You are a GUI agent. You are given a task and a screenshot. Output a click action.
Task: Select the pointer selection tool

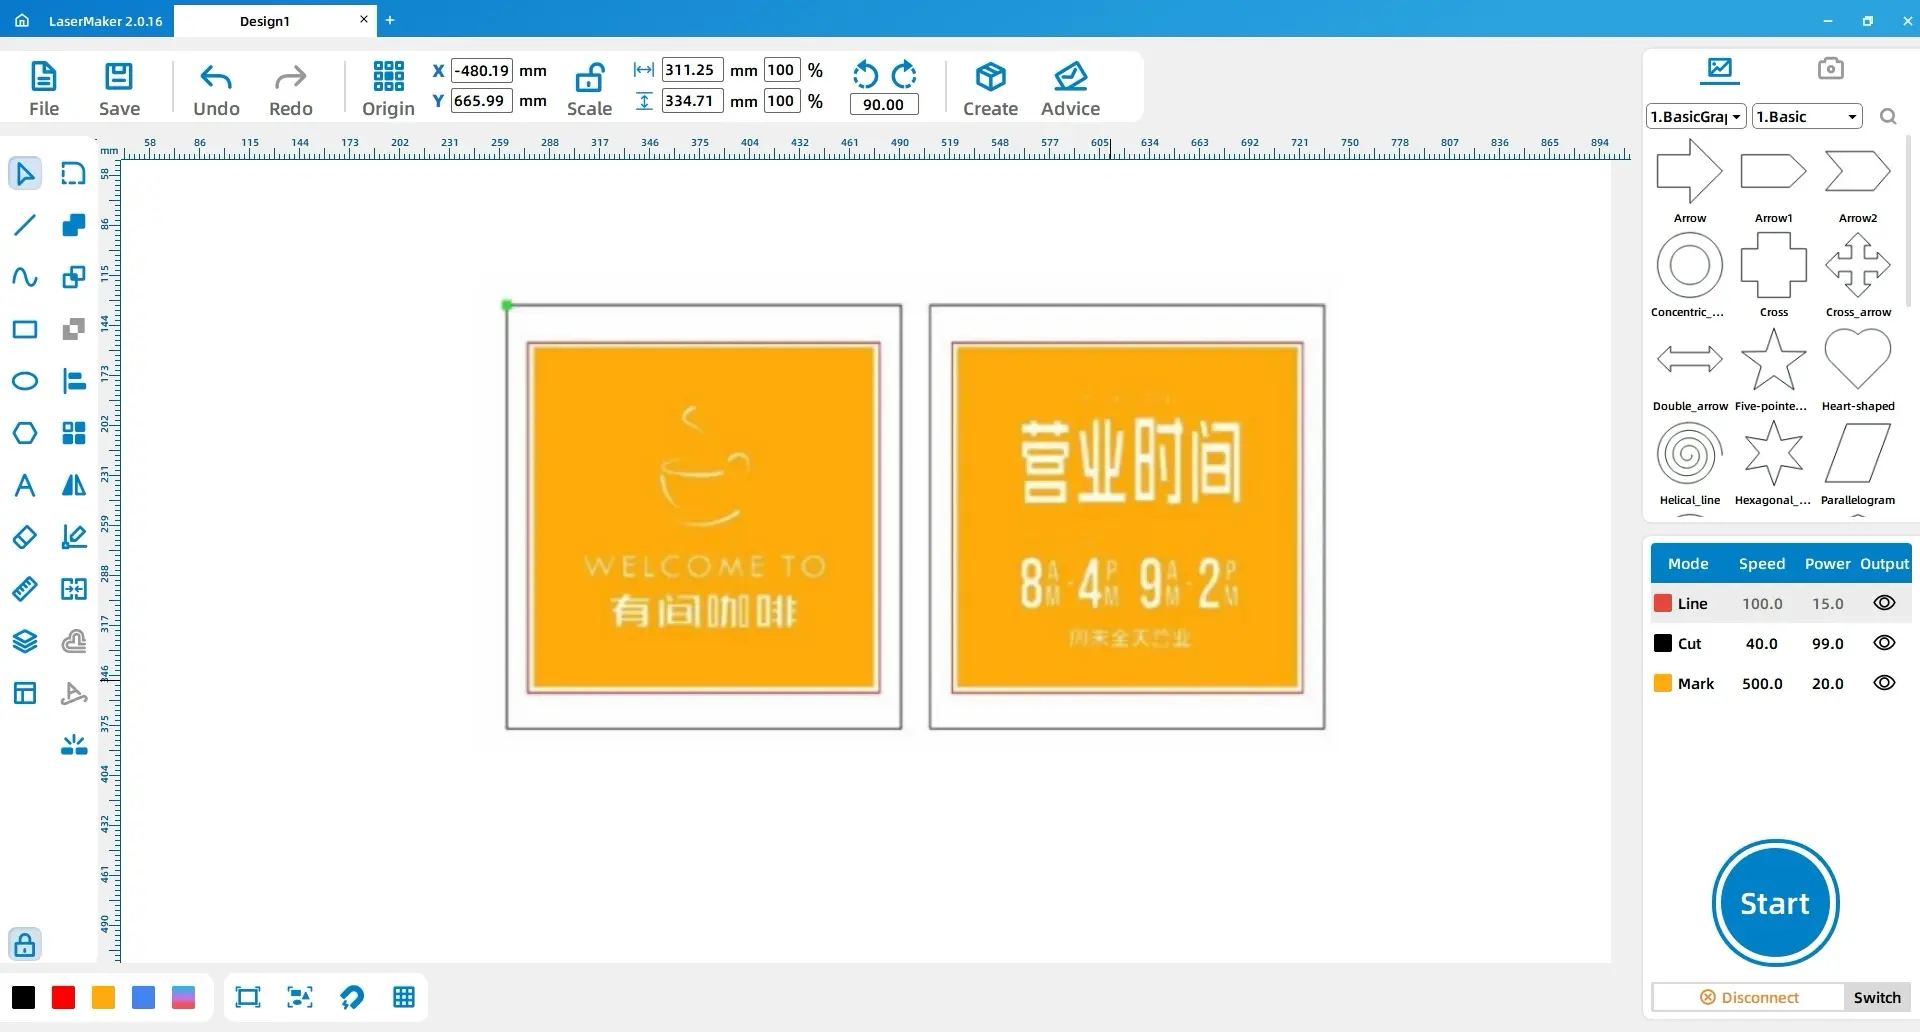tap(25, 173)
